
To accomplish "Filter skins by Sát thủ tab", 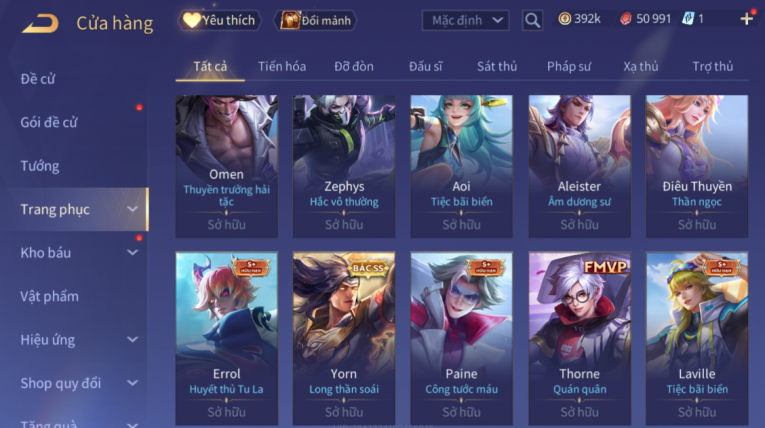I will 497,66.
